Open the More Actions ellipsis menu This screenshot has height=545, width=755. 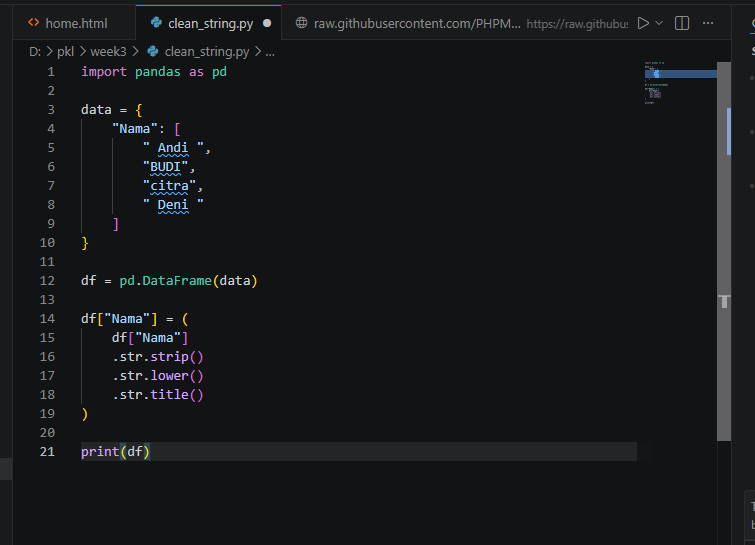(x=708, y=23)
